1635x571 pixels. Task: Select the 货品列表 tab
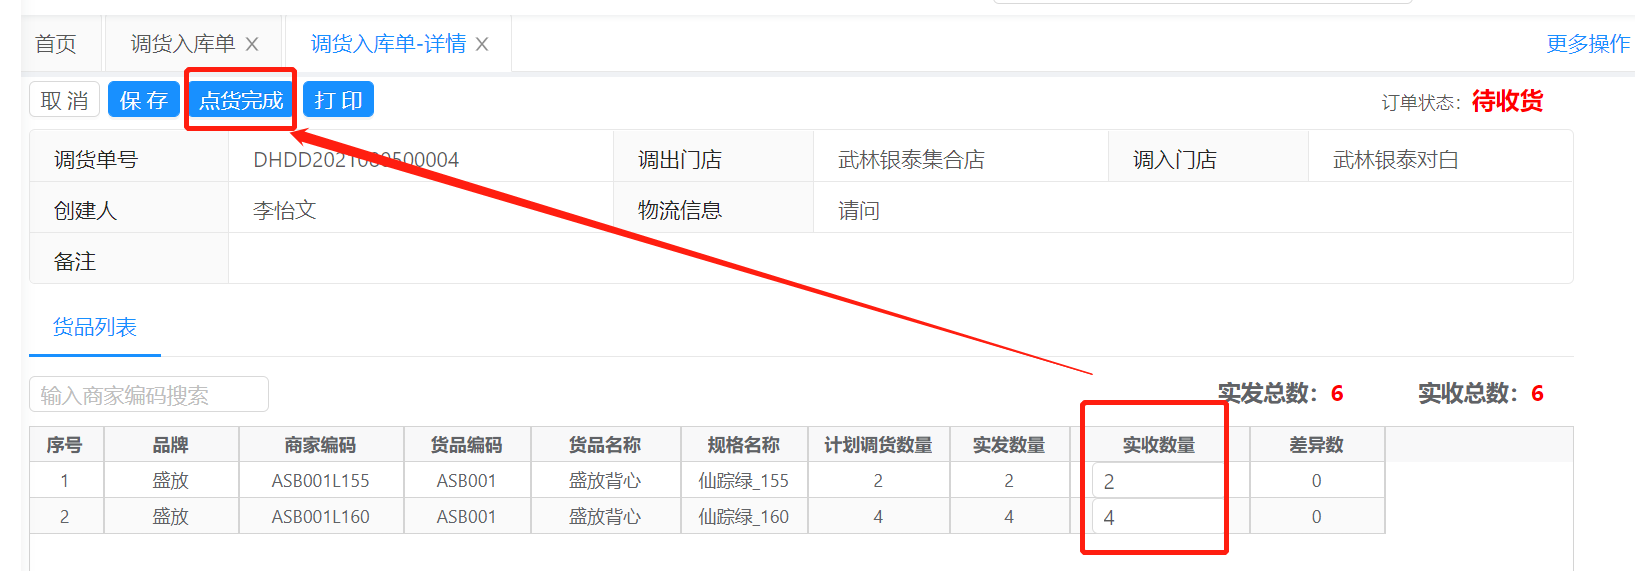95,327
